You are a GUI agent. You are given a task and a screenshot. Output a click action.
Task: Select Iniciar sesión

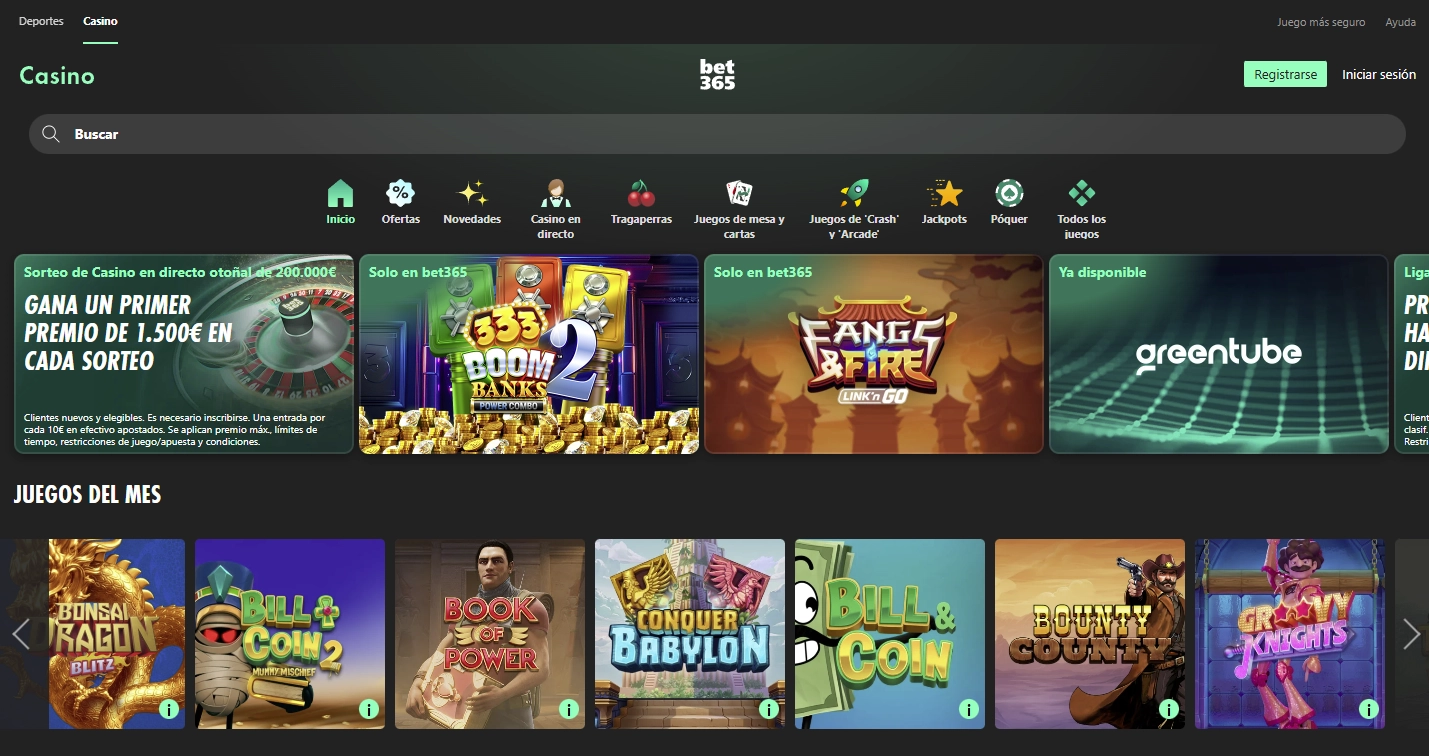pyautogui.click(x=1379, y=73)
